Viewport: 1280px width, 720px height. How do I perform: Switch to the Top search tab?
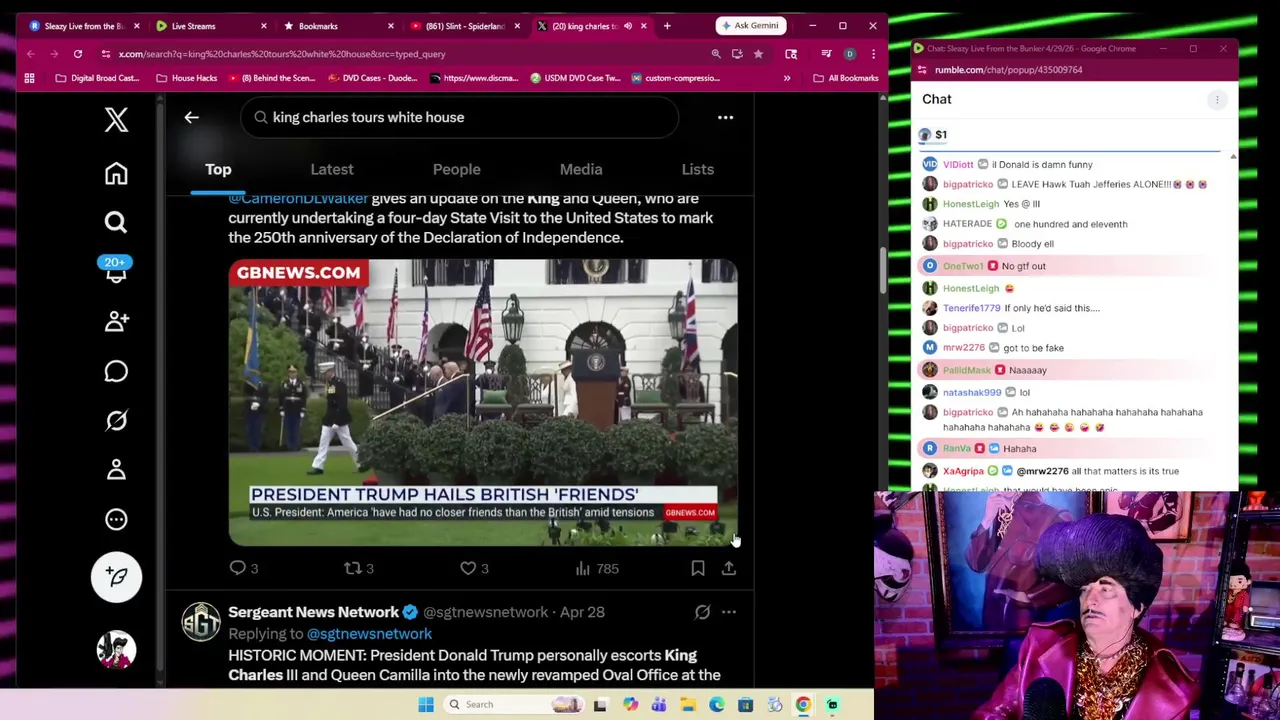(218, 169)
